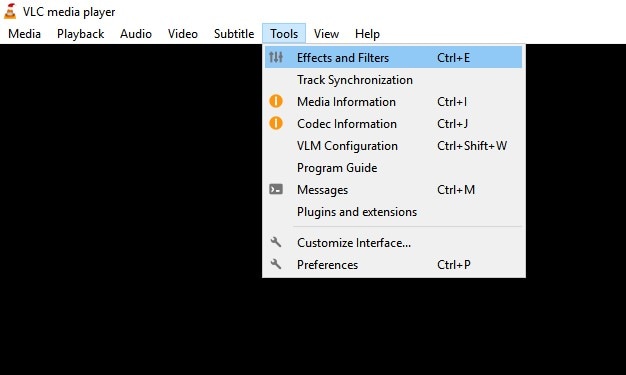Open the Audio menu
Image resolution: width=626 pixels, height=375 pixels.
[136, 34]
